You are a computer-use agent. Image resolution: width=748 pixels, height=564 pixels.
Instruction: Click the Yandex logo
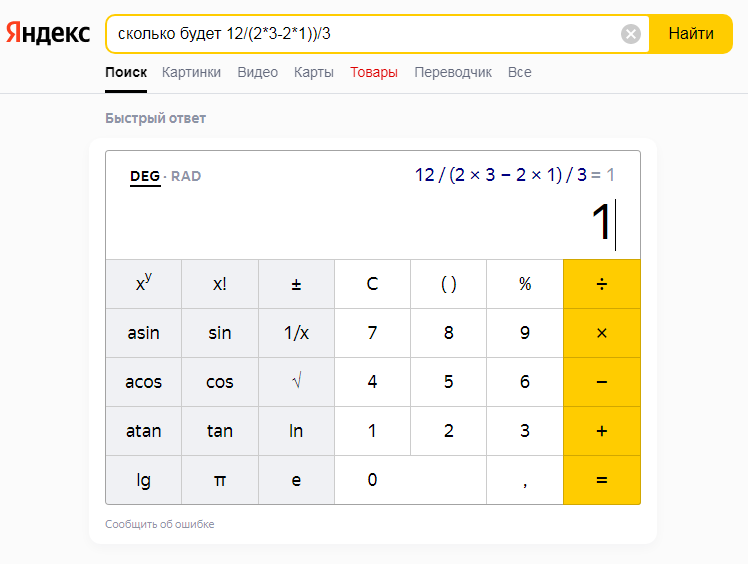48,34
